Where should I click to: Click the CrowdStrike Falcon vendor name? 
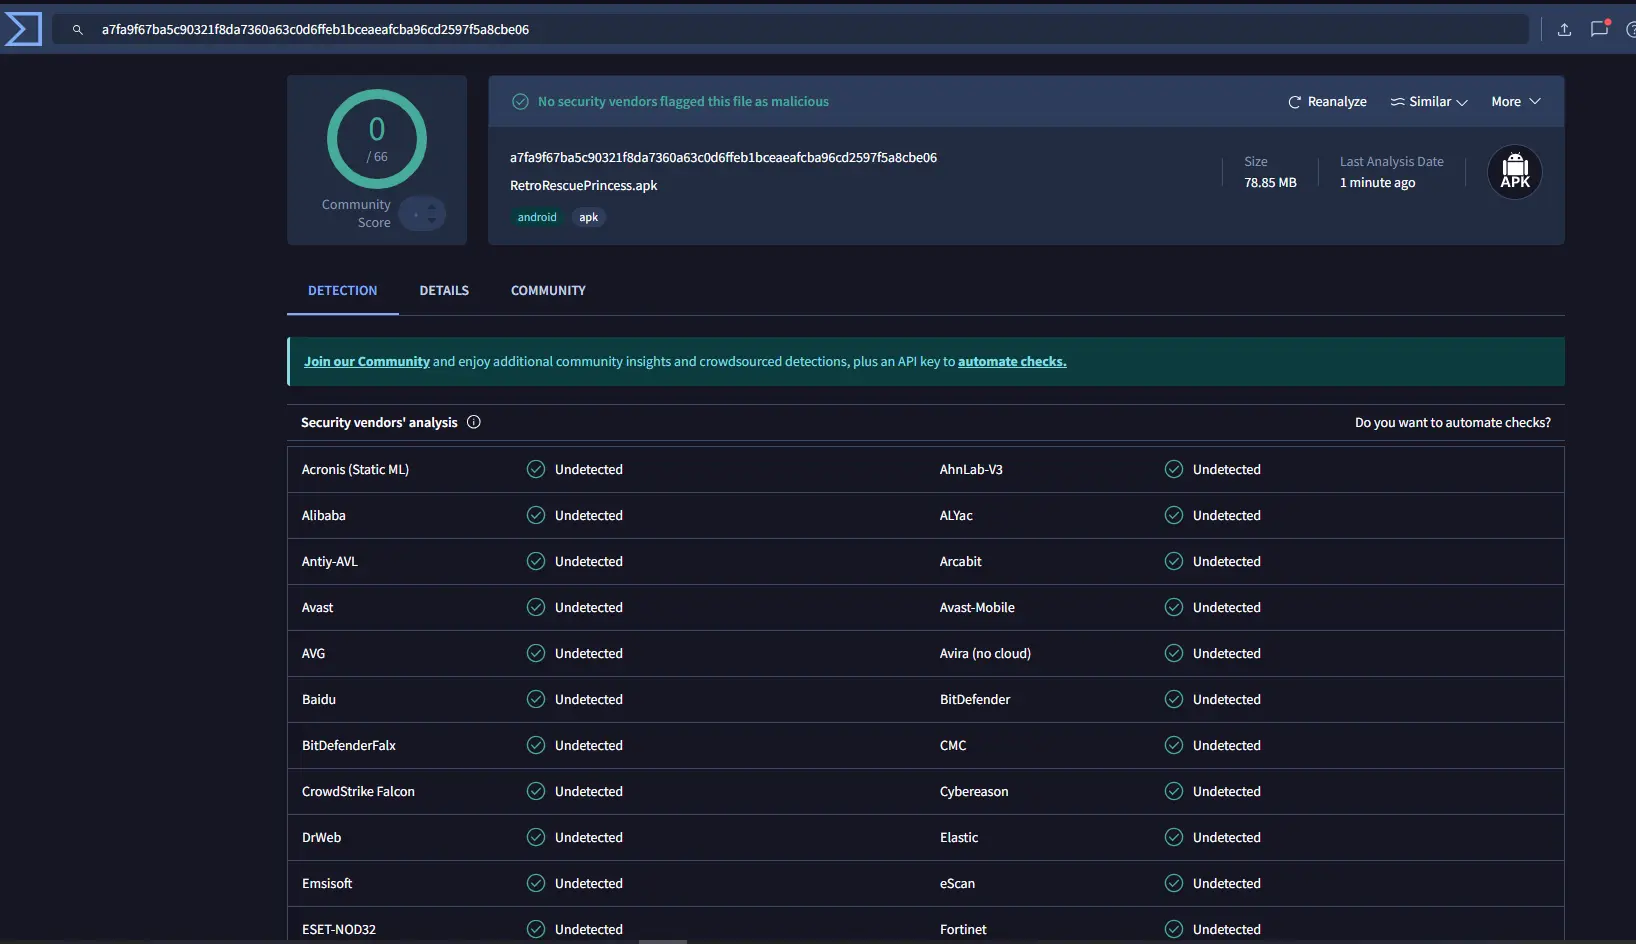358,792
